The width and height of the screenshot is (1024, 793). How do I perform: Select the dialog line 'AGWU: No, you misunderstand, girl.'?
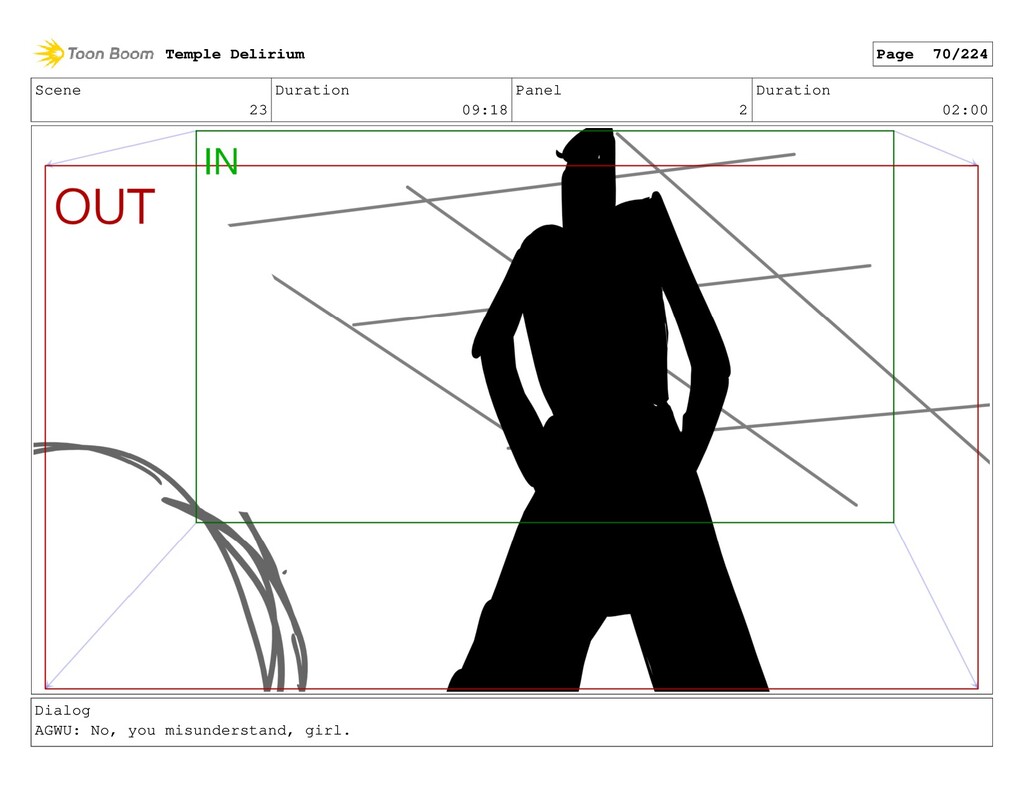[x=193, y=730]
